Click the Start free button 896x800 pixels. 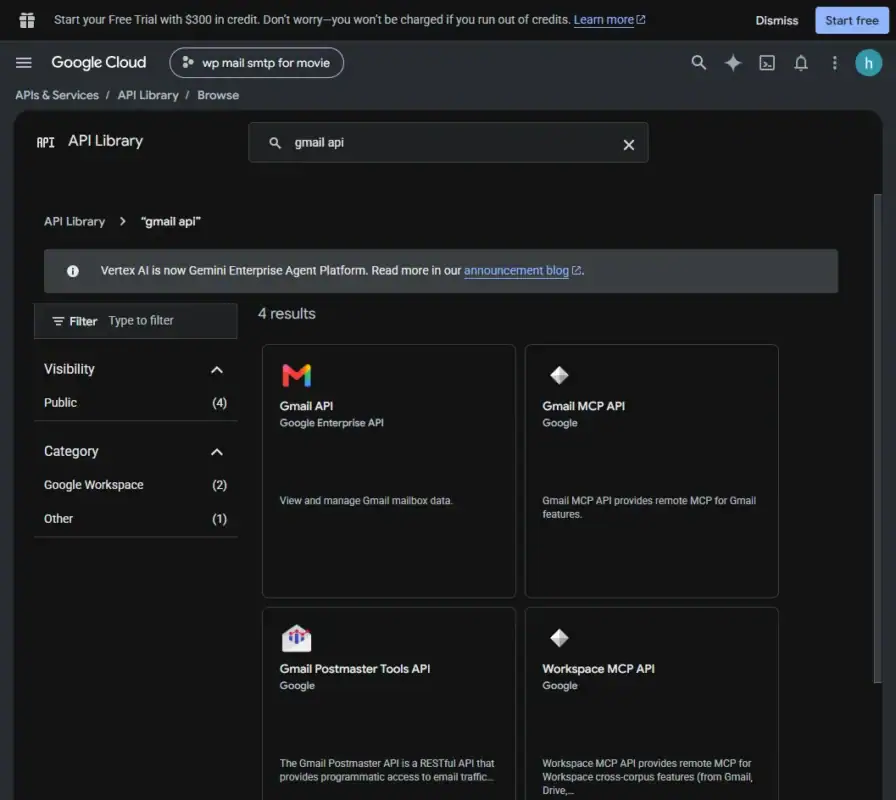851,21
